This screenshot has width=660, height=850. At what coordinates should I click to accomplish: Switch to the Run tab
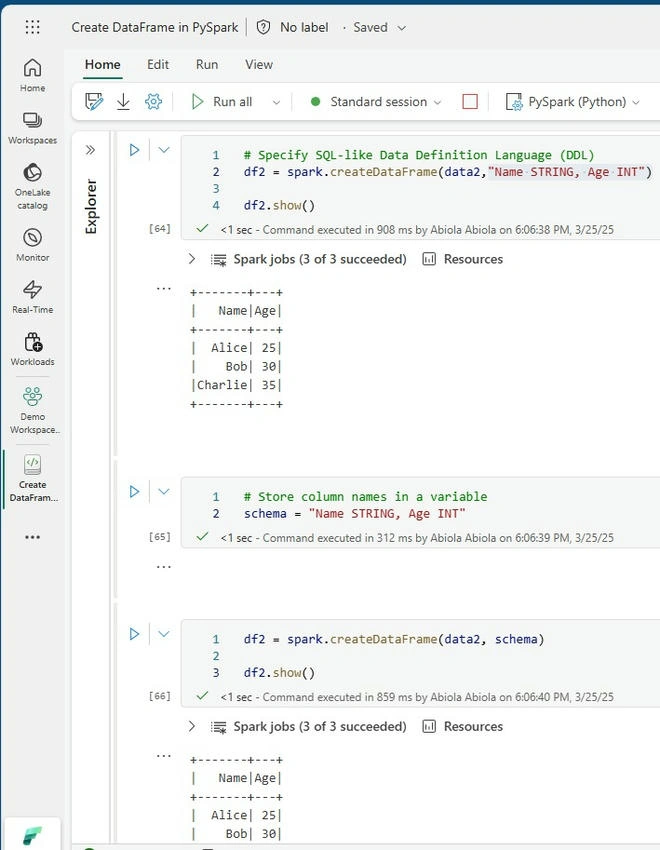[207, 65]
